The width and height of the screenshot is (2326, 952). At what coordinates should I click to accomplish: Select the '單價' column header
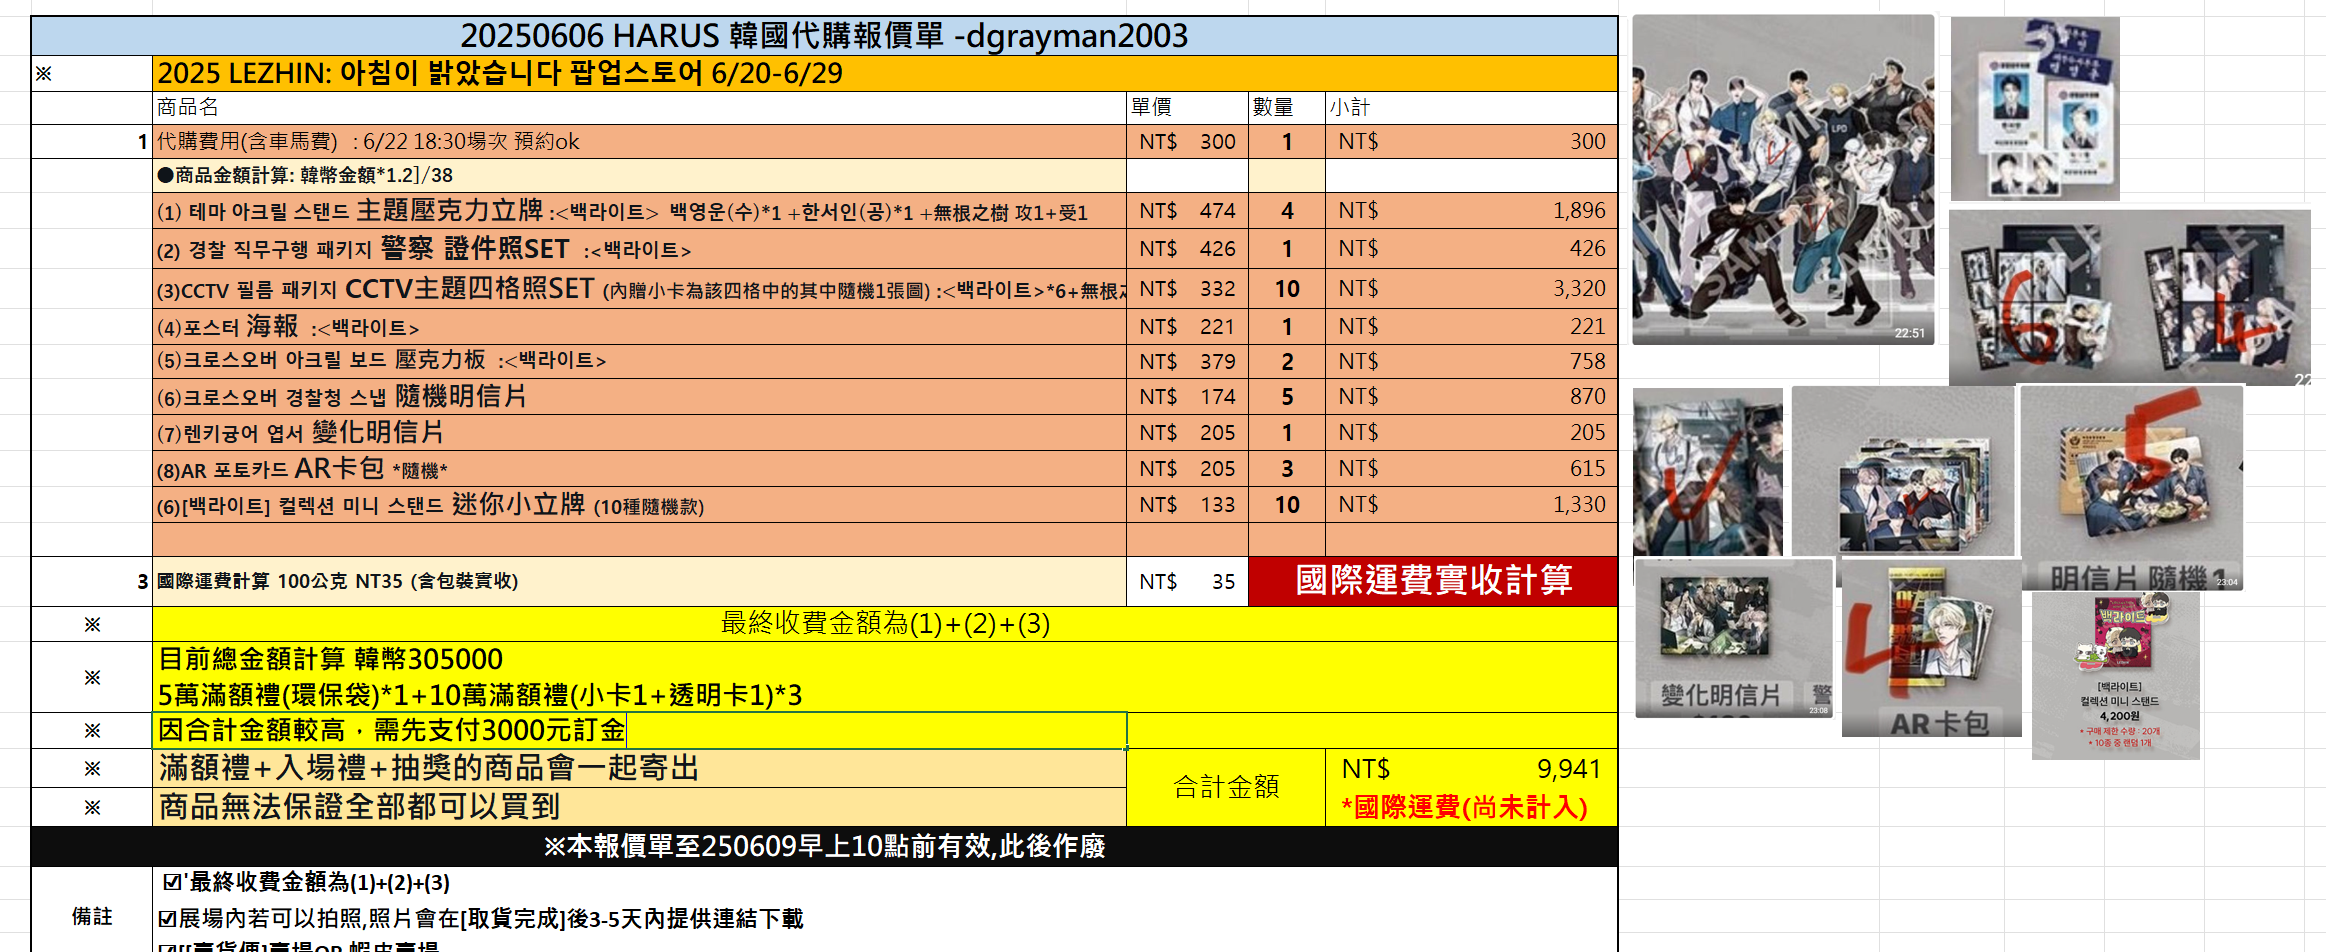1187,107
